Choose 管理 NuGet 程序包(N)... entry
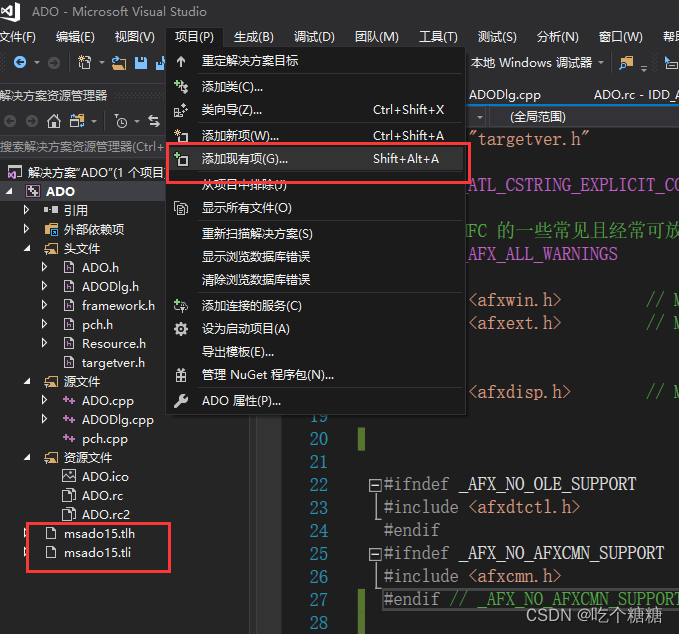 pyautogui.click(x=315, y=375)
